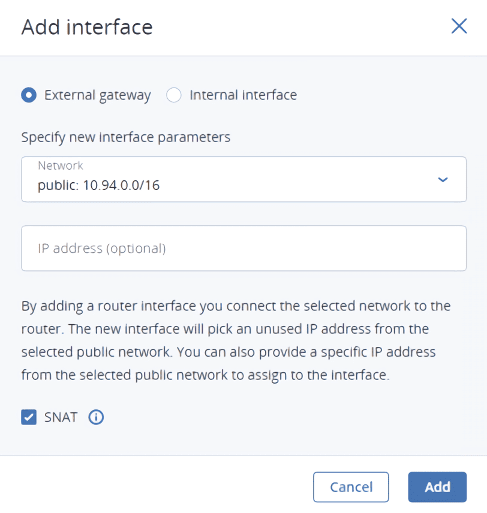Open the SNAT info tooltip icon
Image resolution: width=487 pixels, height=513 pixels.
(96, 417)
